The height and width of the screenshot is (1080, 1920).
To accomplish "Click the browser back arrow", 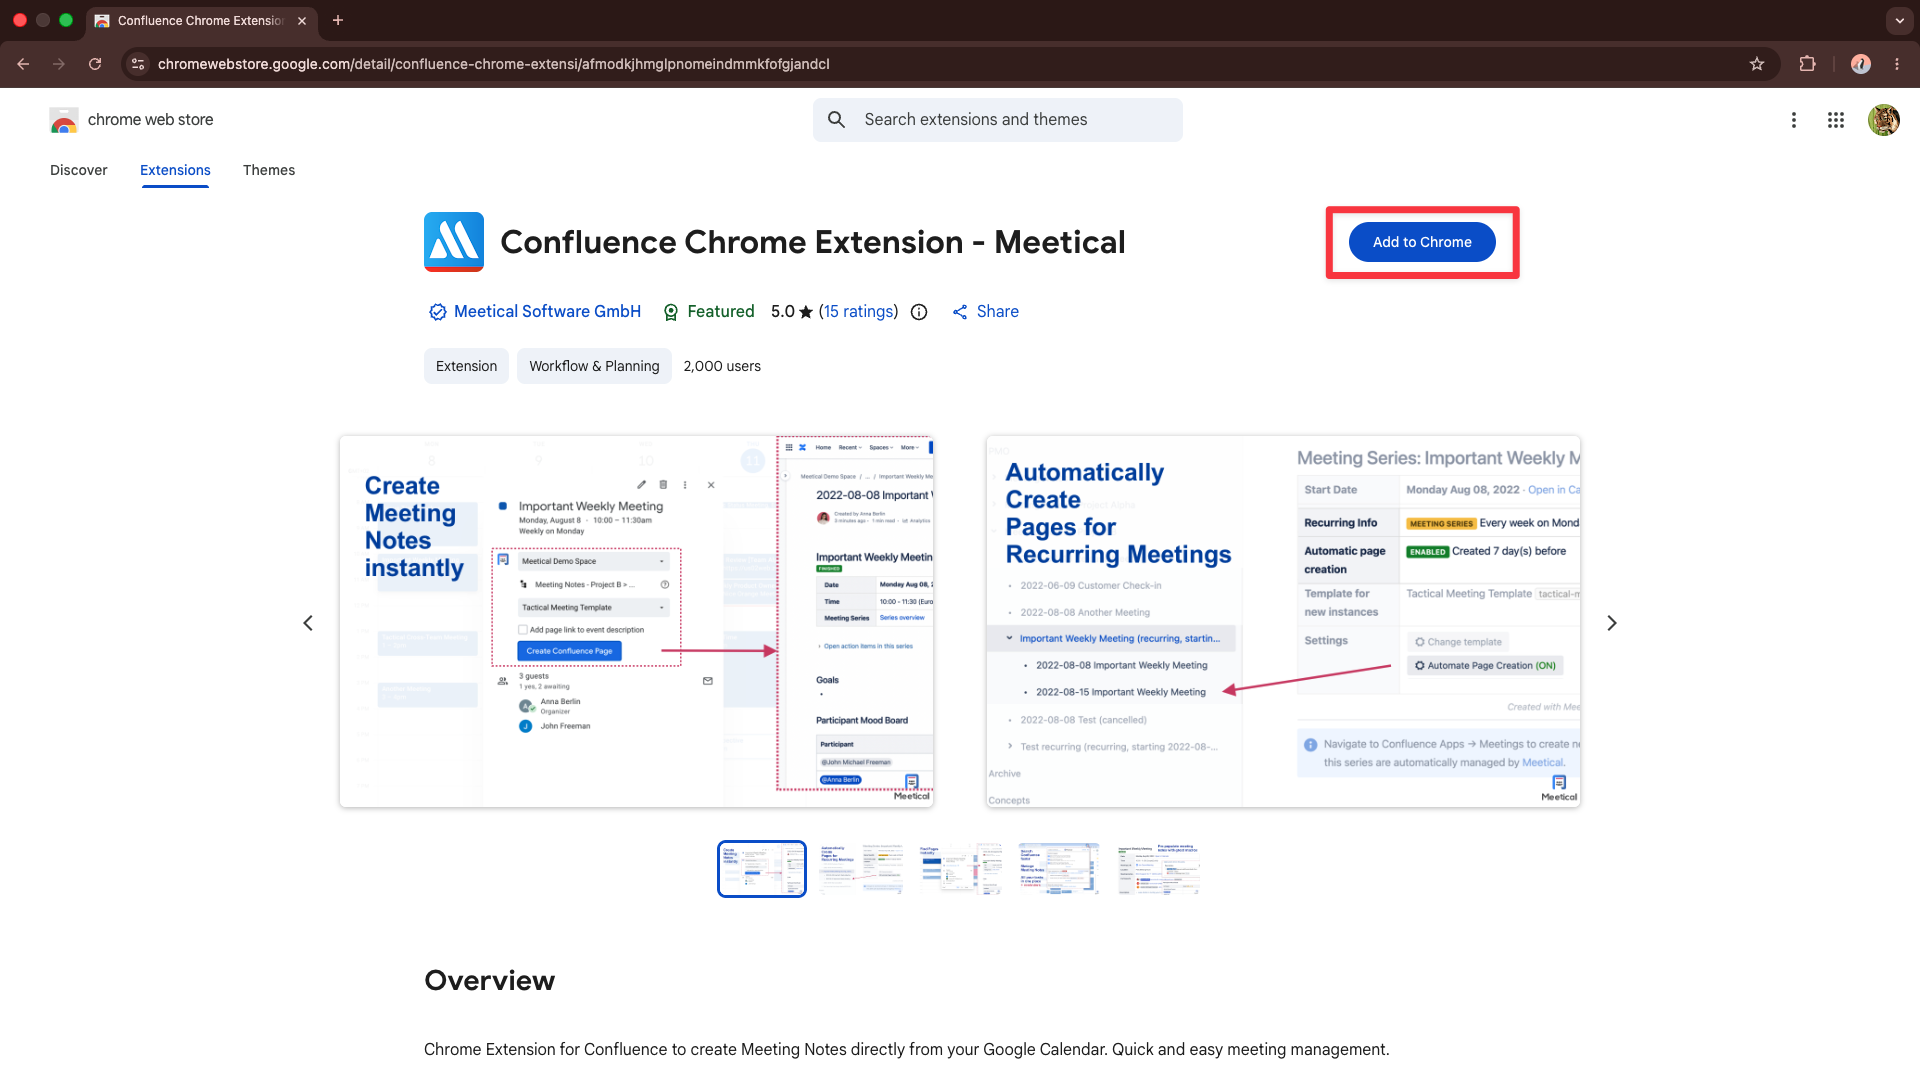I will point(23,64).
